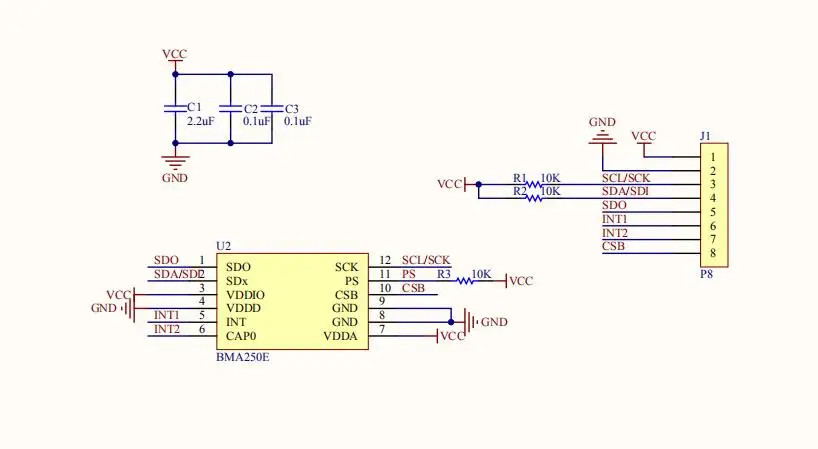The width and height of the screenshot is (818, 449).
Task: Click the GND symbol above header J1
Action: (603, 131)
